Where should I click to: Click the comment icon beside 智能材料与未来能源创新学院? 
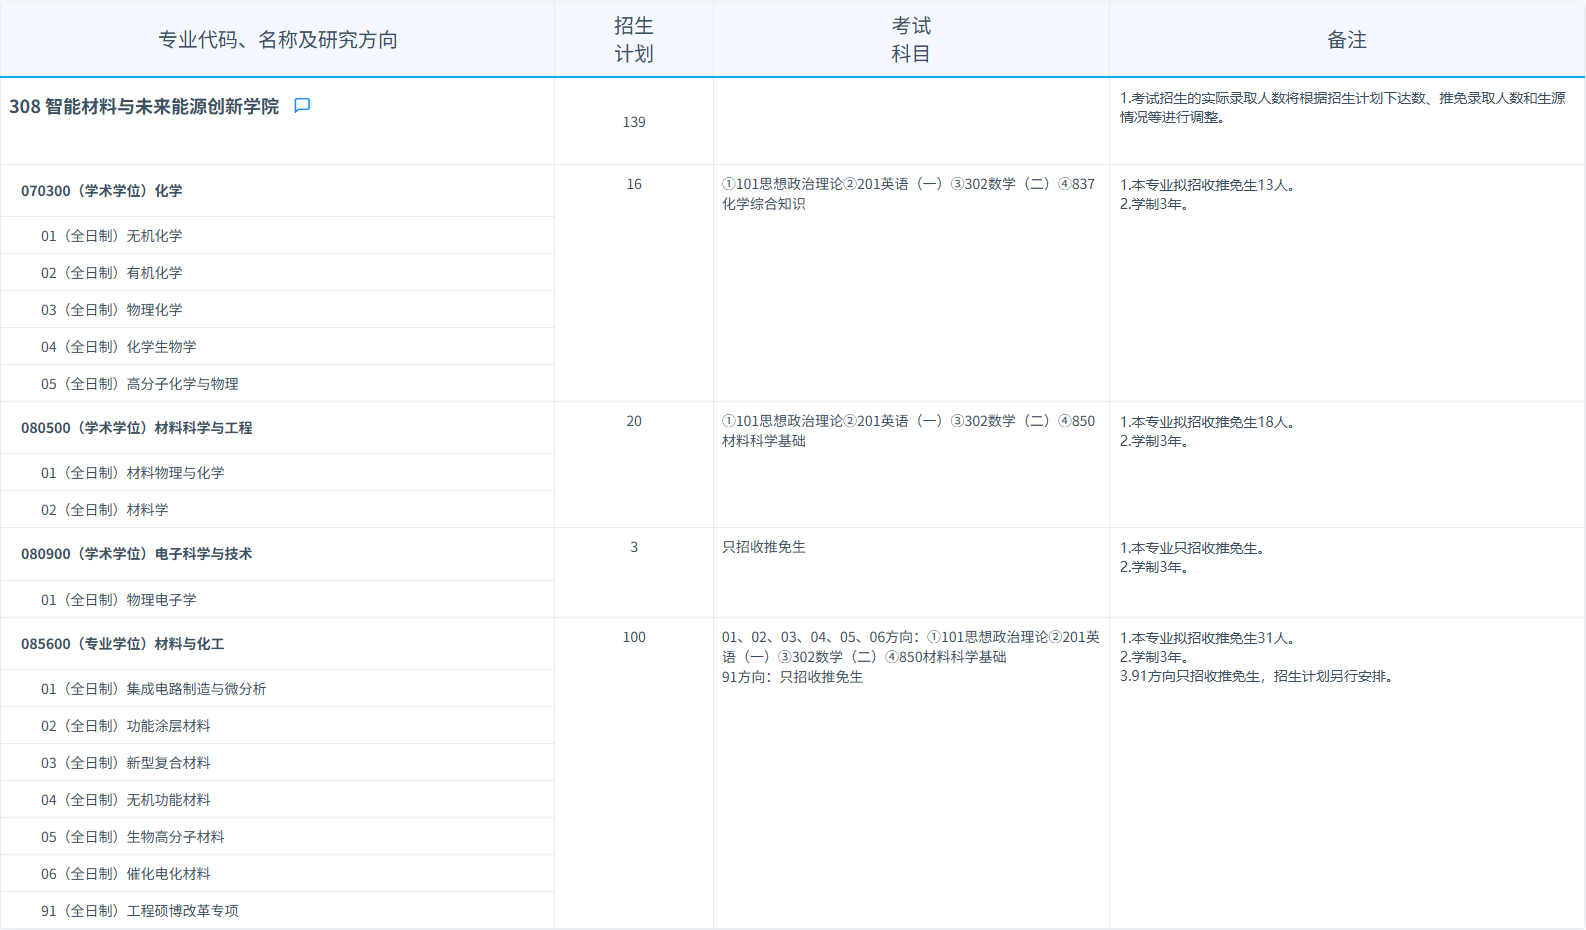pyautogui.click(x=302, y=106)
